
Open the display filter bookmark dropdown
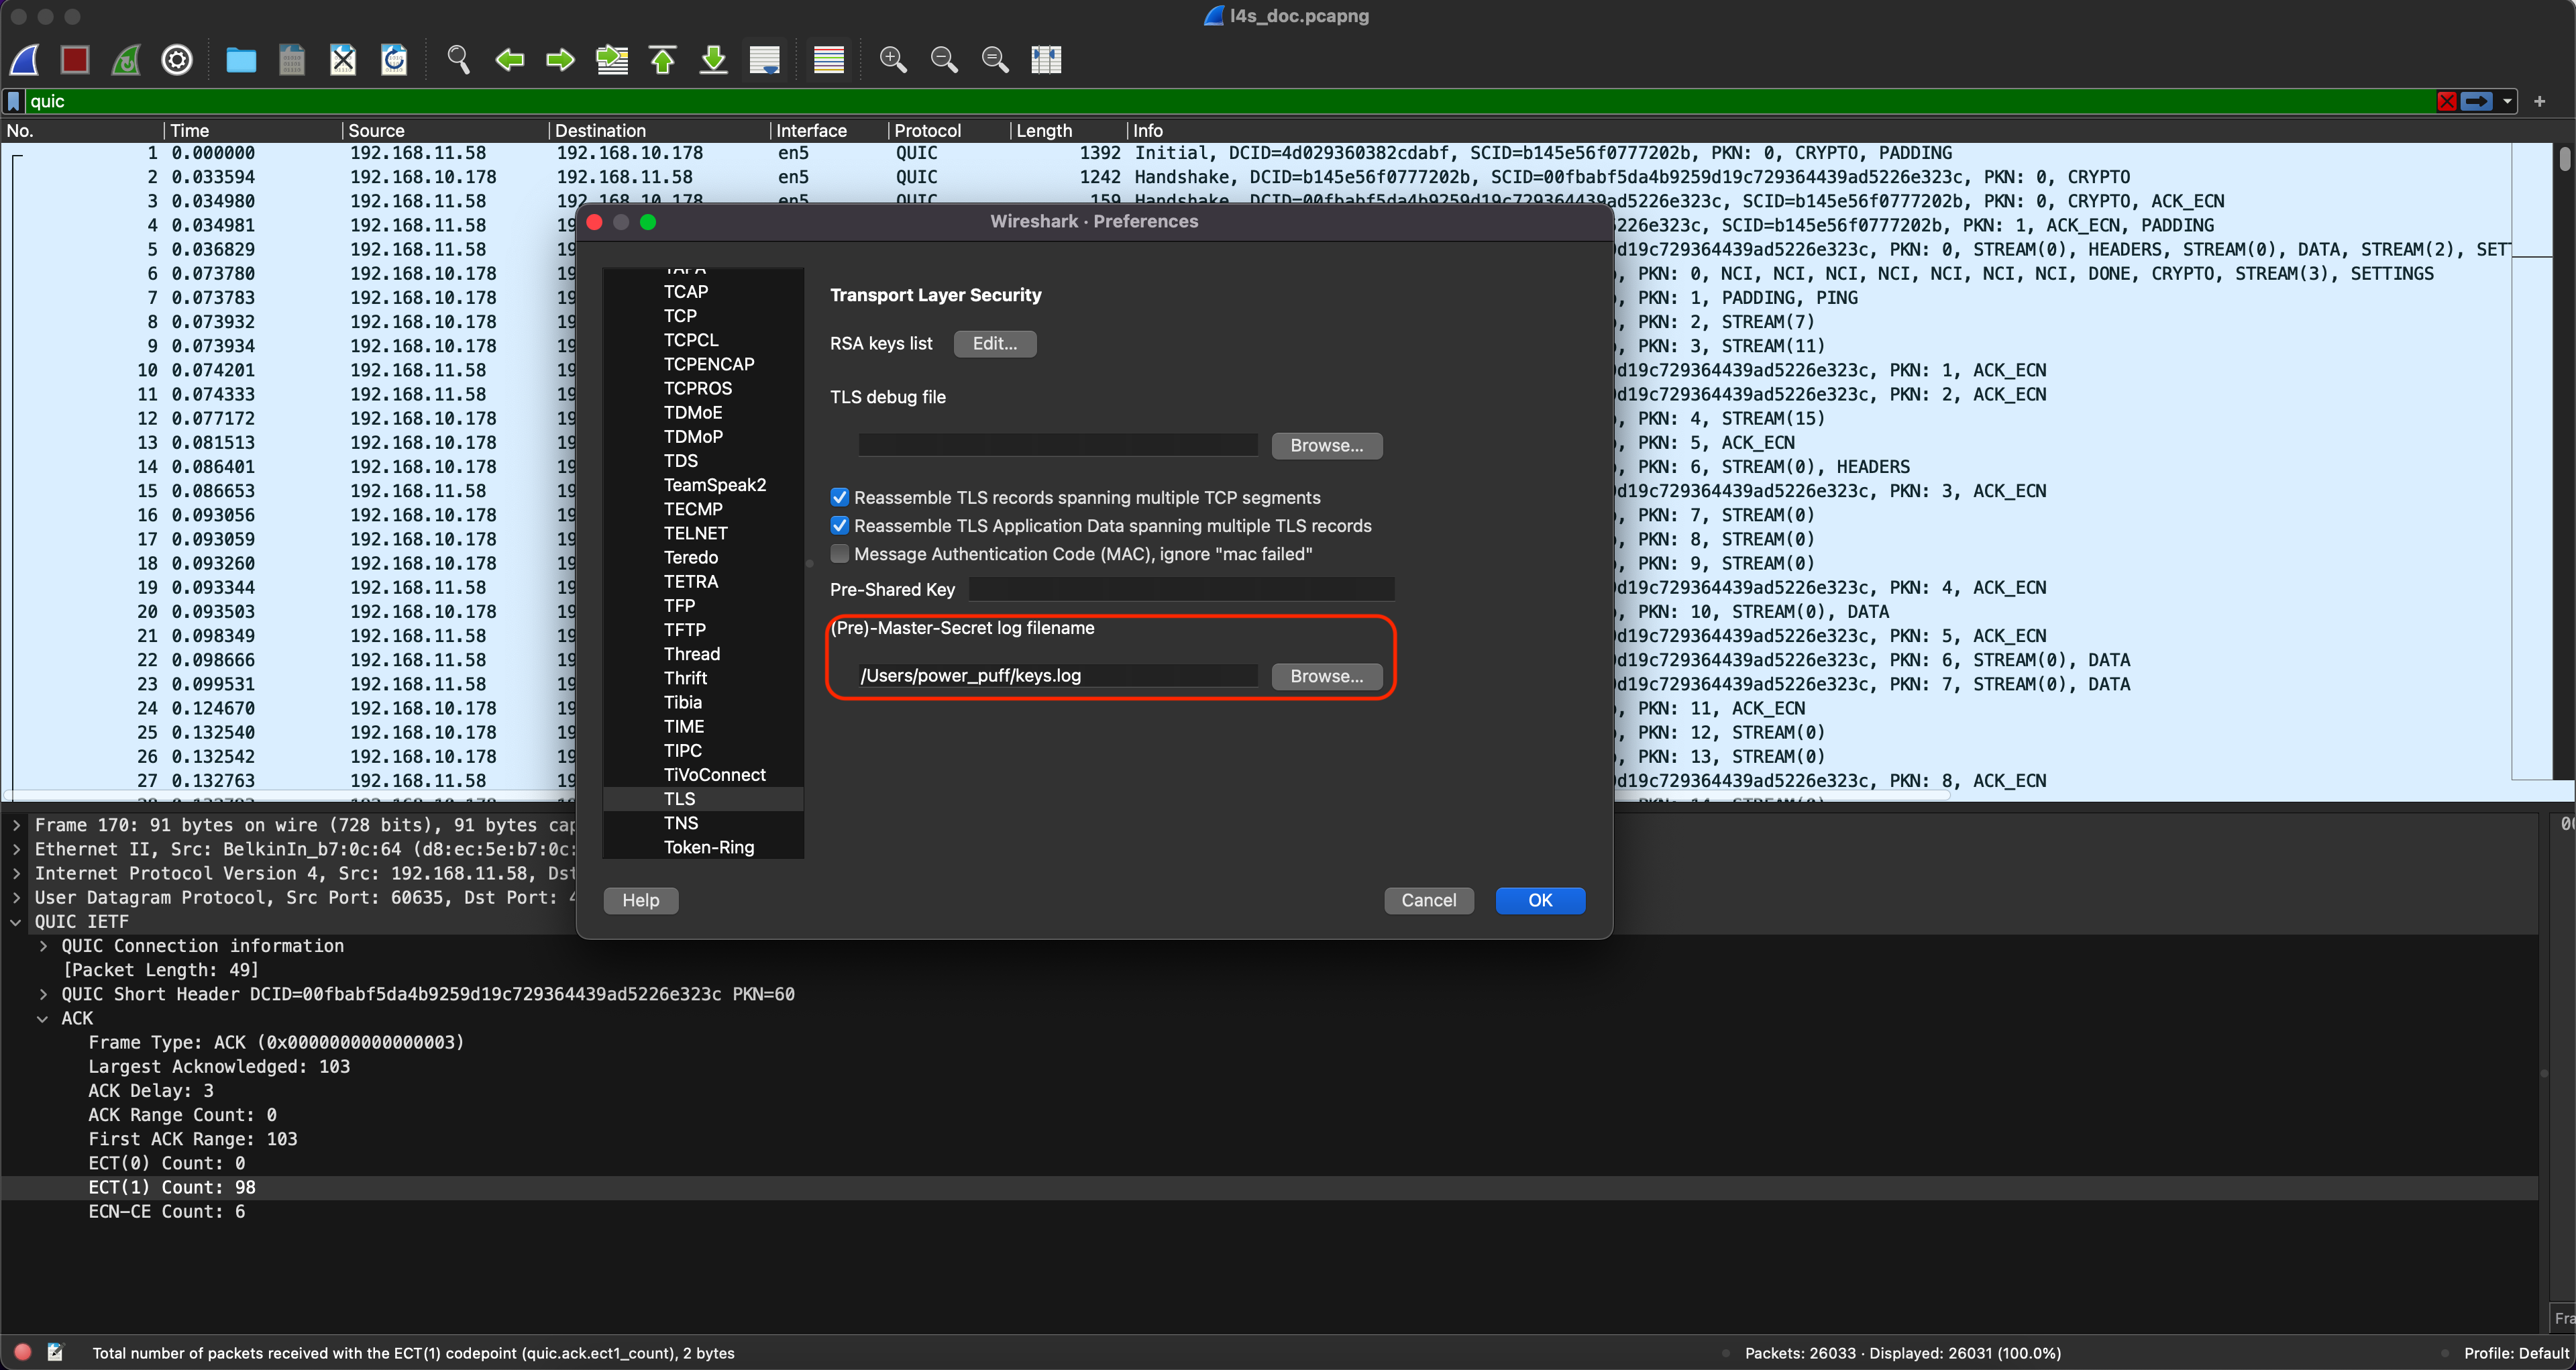(13, 101)
